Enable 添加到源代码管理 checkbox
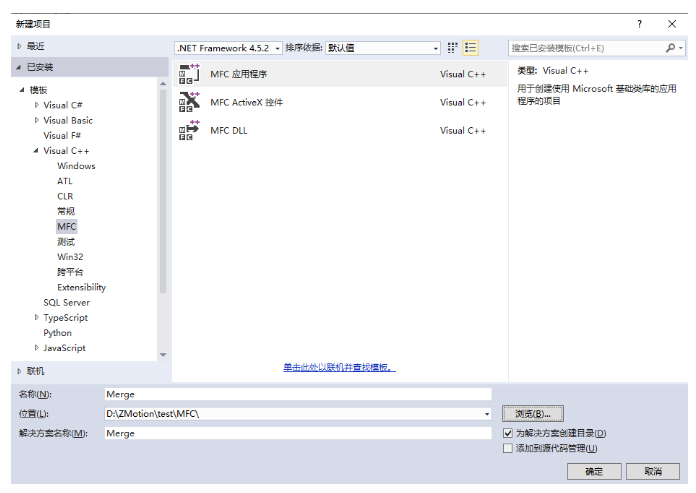The width and height of the screenshot is (696, 493). click(508, 448)
